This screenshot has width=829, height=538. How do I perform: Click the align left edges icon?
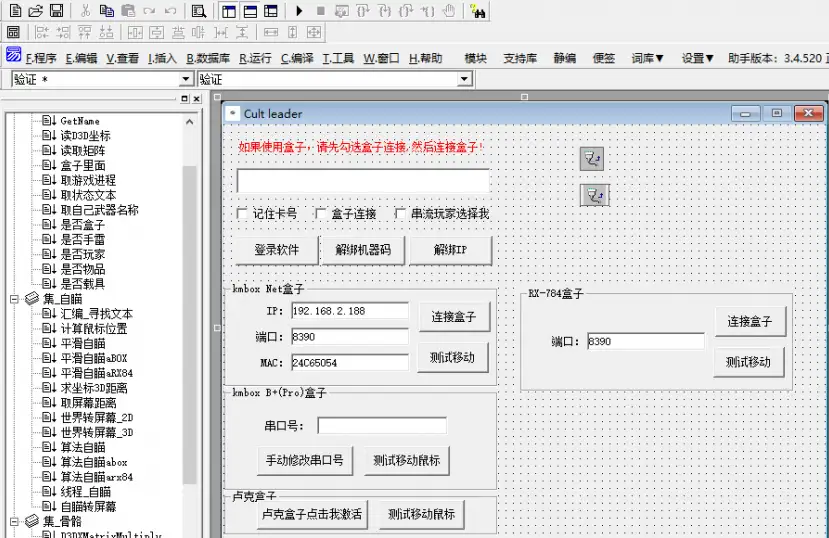[42, 32]
